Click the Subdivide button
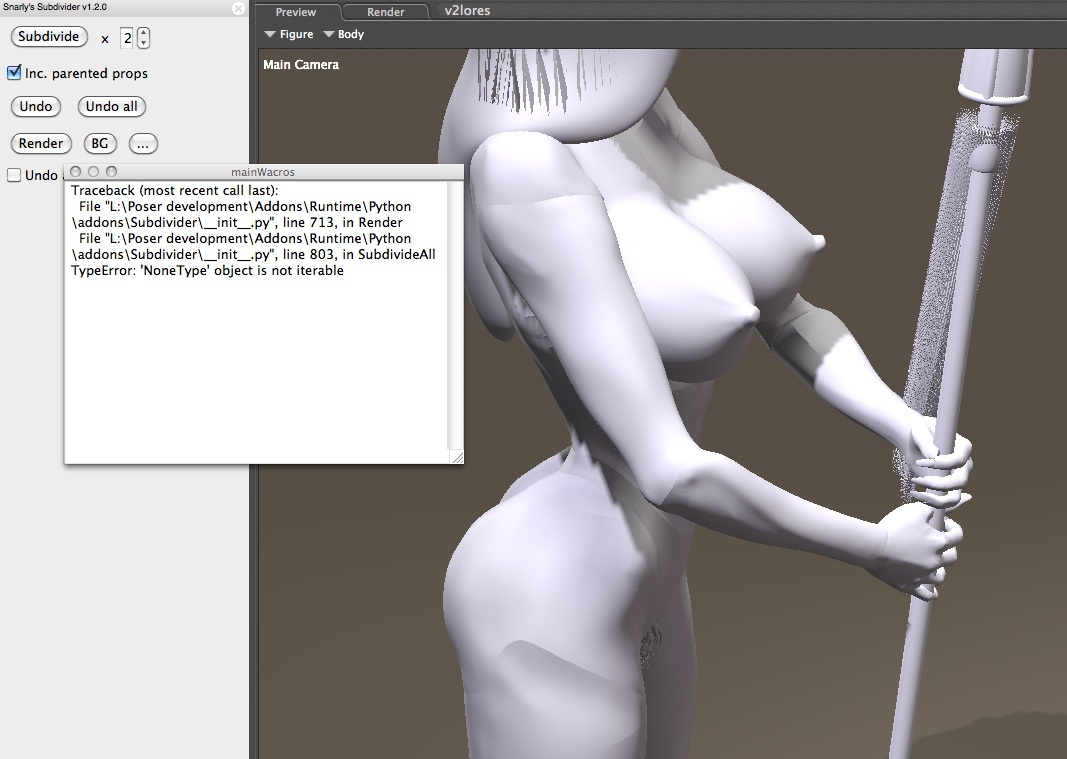This screenshot has height=759, width=1067. pyautogui.click(x=48, y=37)
